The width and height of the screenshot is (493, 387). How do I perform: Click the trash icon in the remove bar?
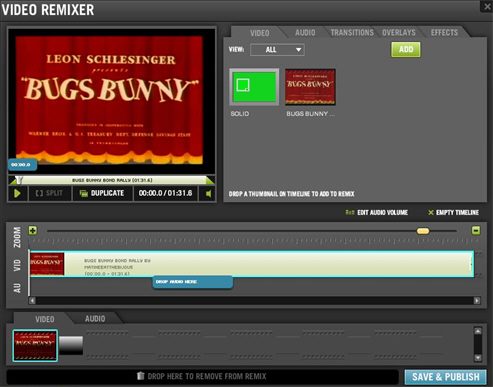coord(141,376)
